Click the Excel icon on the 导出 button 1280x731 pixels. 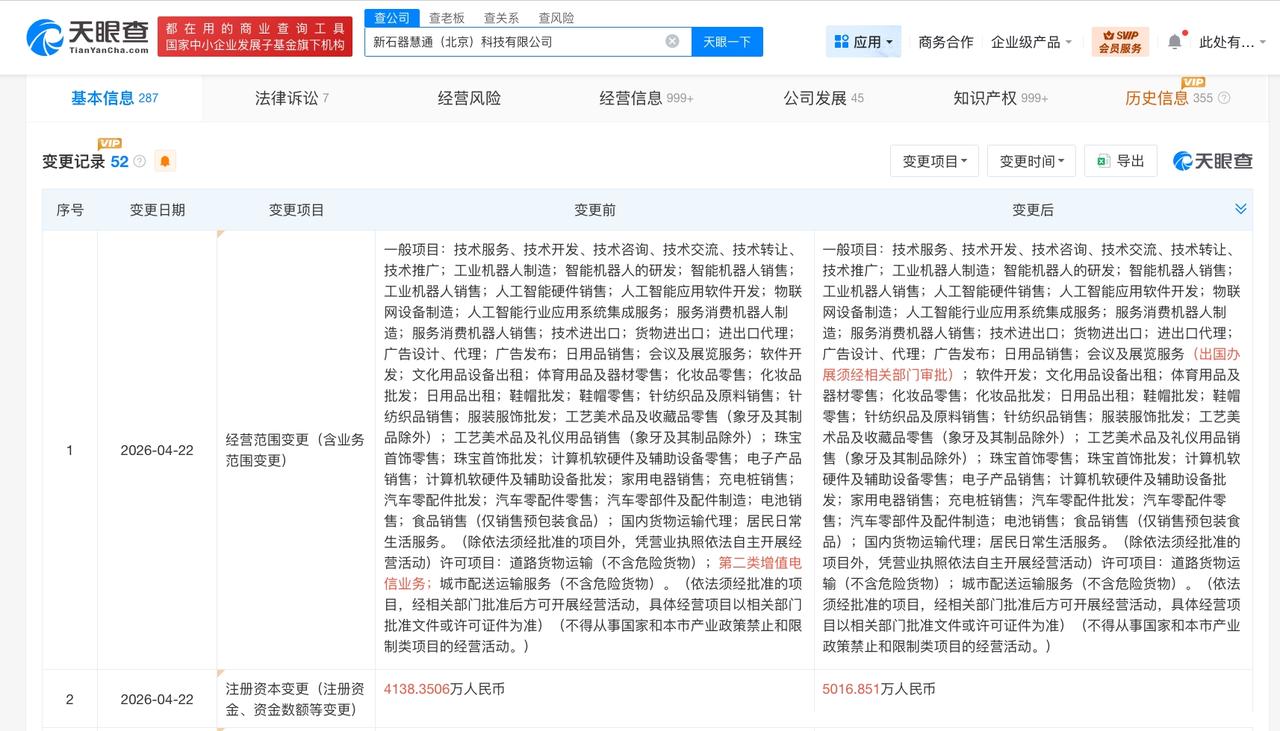point(1103,160)
